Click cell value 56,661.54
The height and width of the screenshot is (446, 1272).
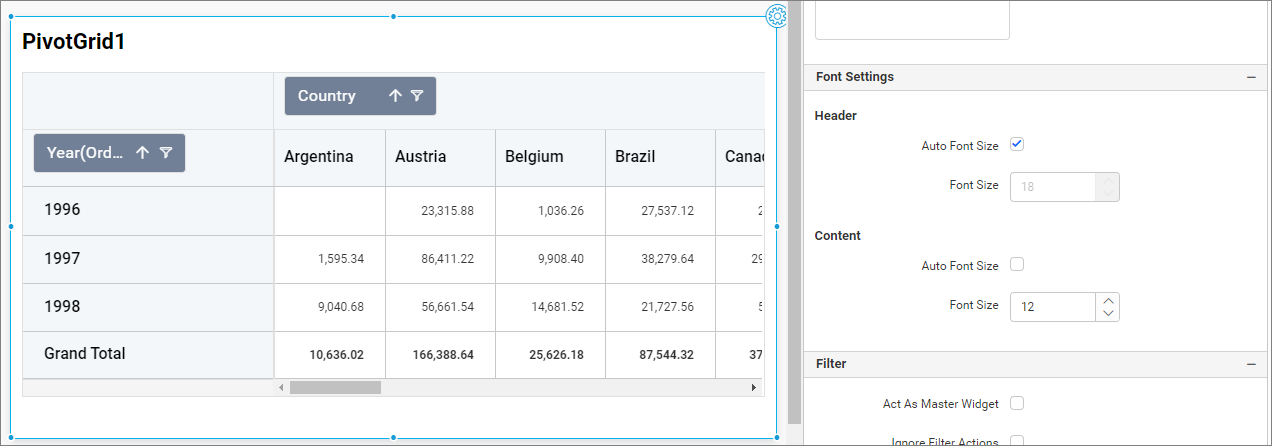pos(447,307)
